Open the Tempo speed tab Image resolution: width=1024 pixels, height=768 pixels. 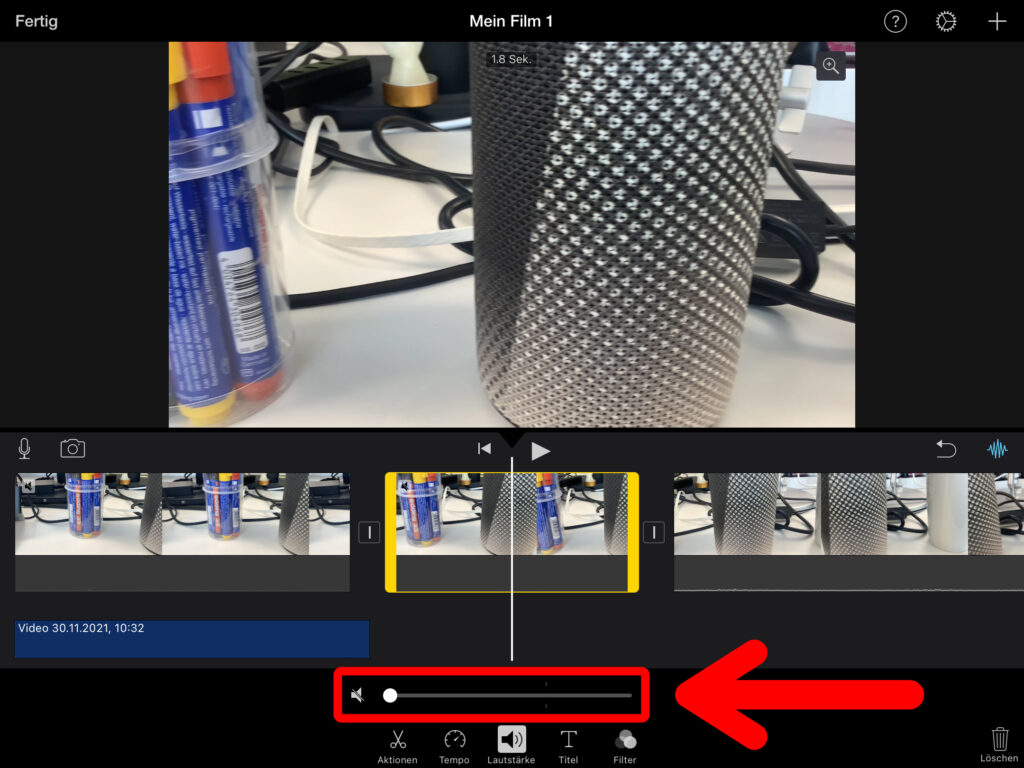point(454,745)
